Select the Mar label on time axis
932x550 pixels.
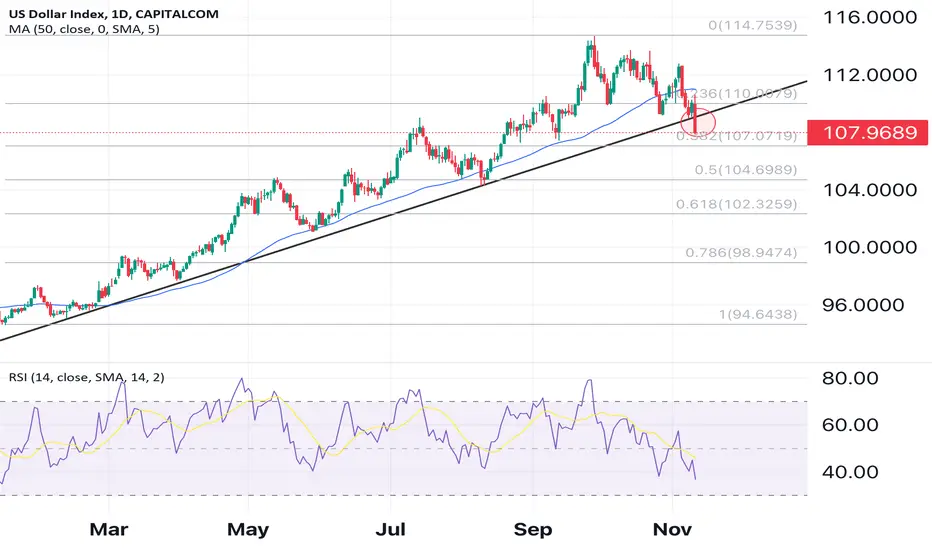tap(109, 529)
